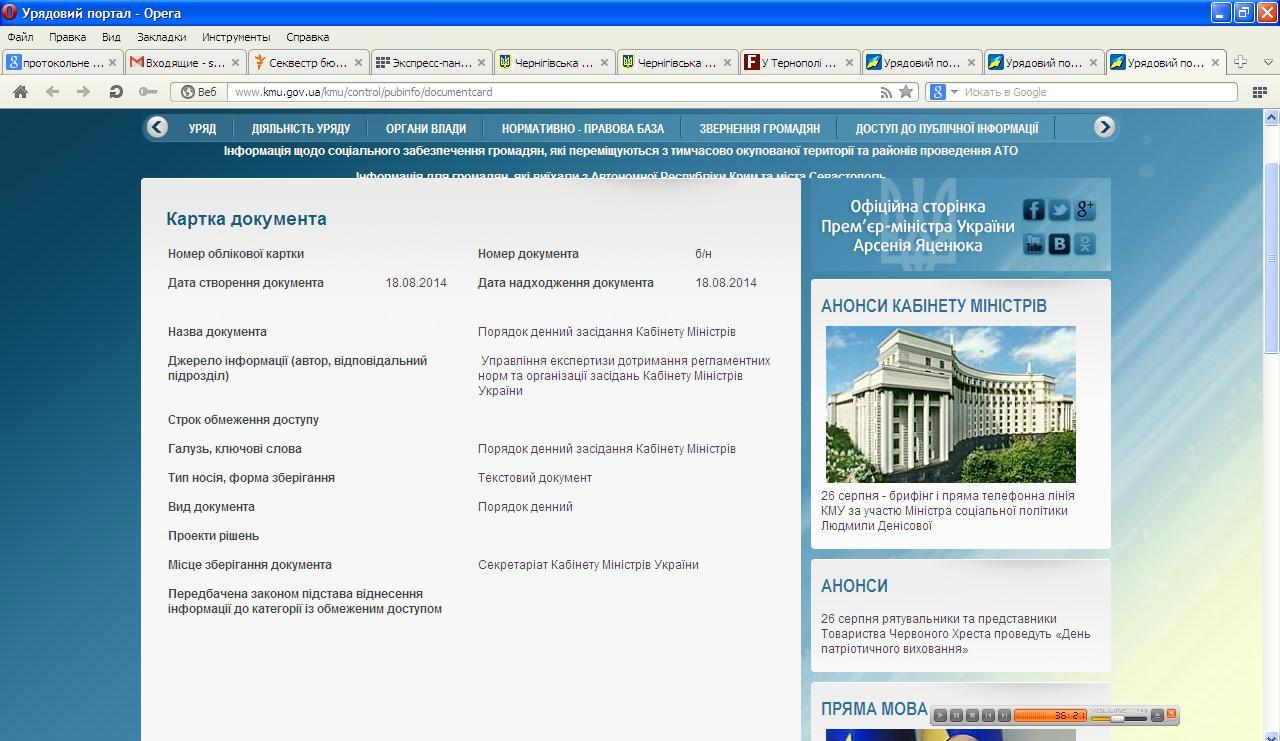Go to browser home page icon
This screenshot has width=1280, height=741.
20,92
